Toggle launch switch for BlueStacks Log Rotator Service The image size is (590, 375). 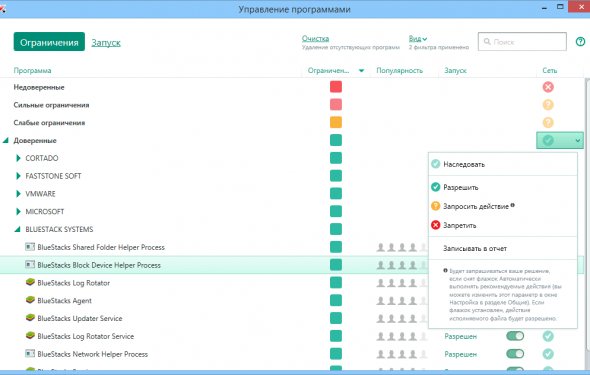515,336
